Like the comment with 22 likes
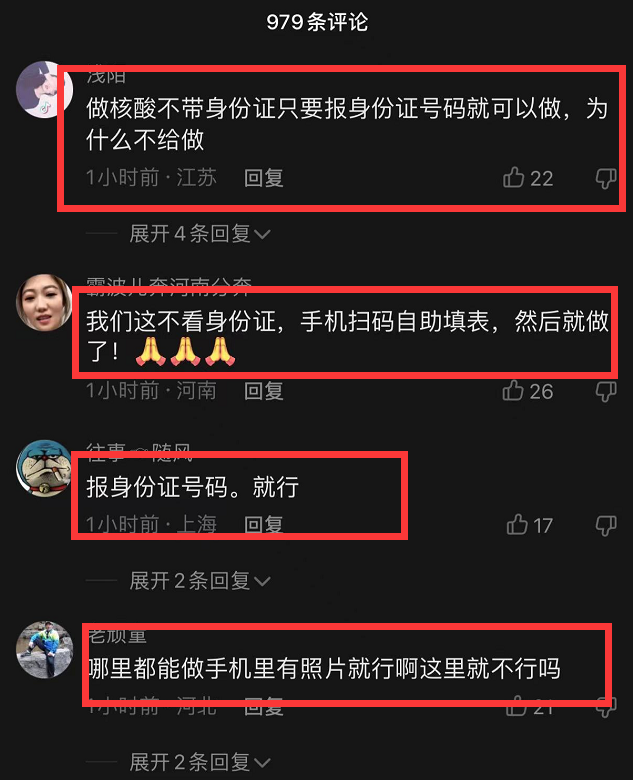The height and width of the screenshot is (780, 633). click(514, 177)
